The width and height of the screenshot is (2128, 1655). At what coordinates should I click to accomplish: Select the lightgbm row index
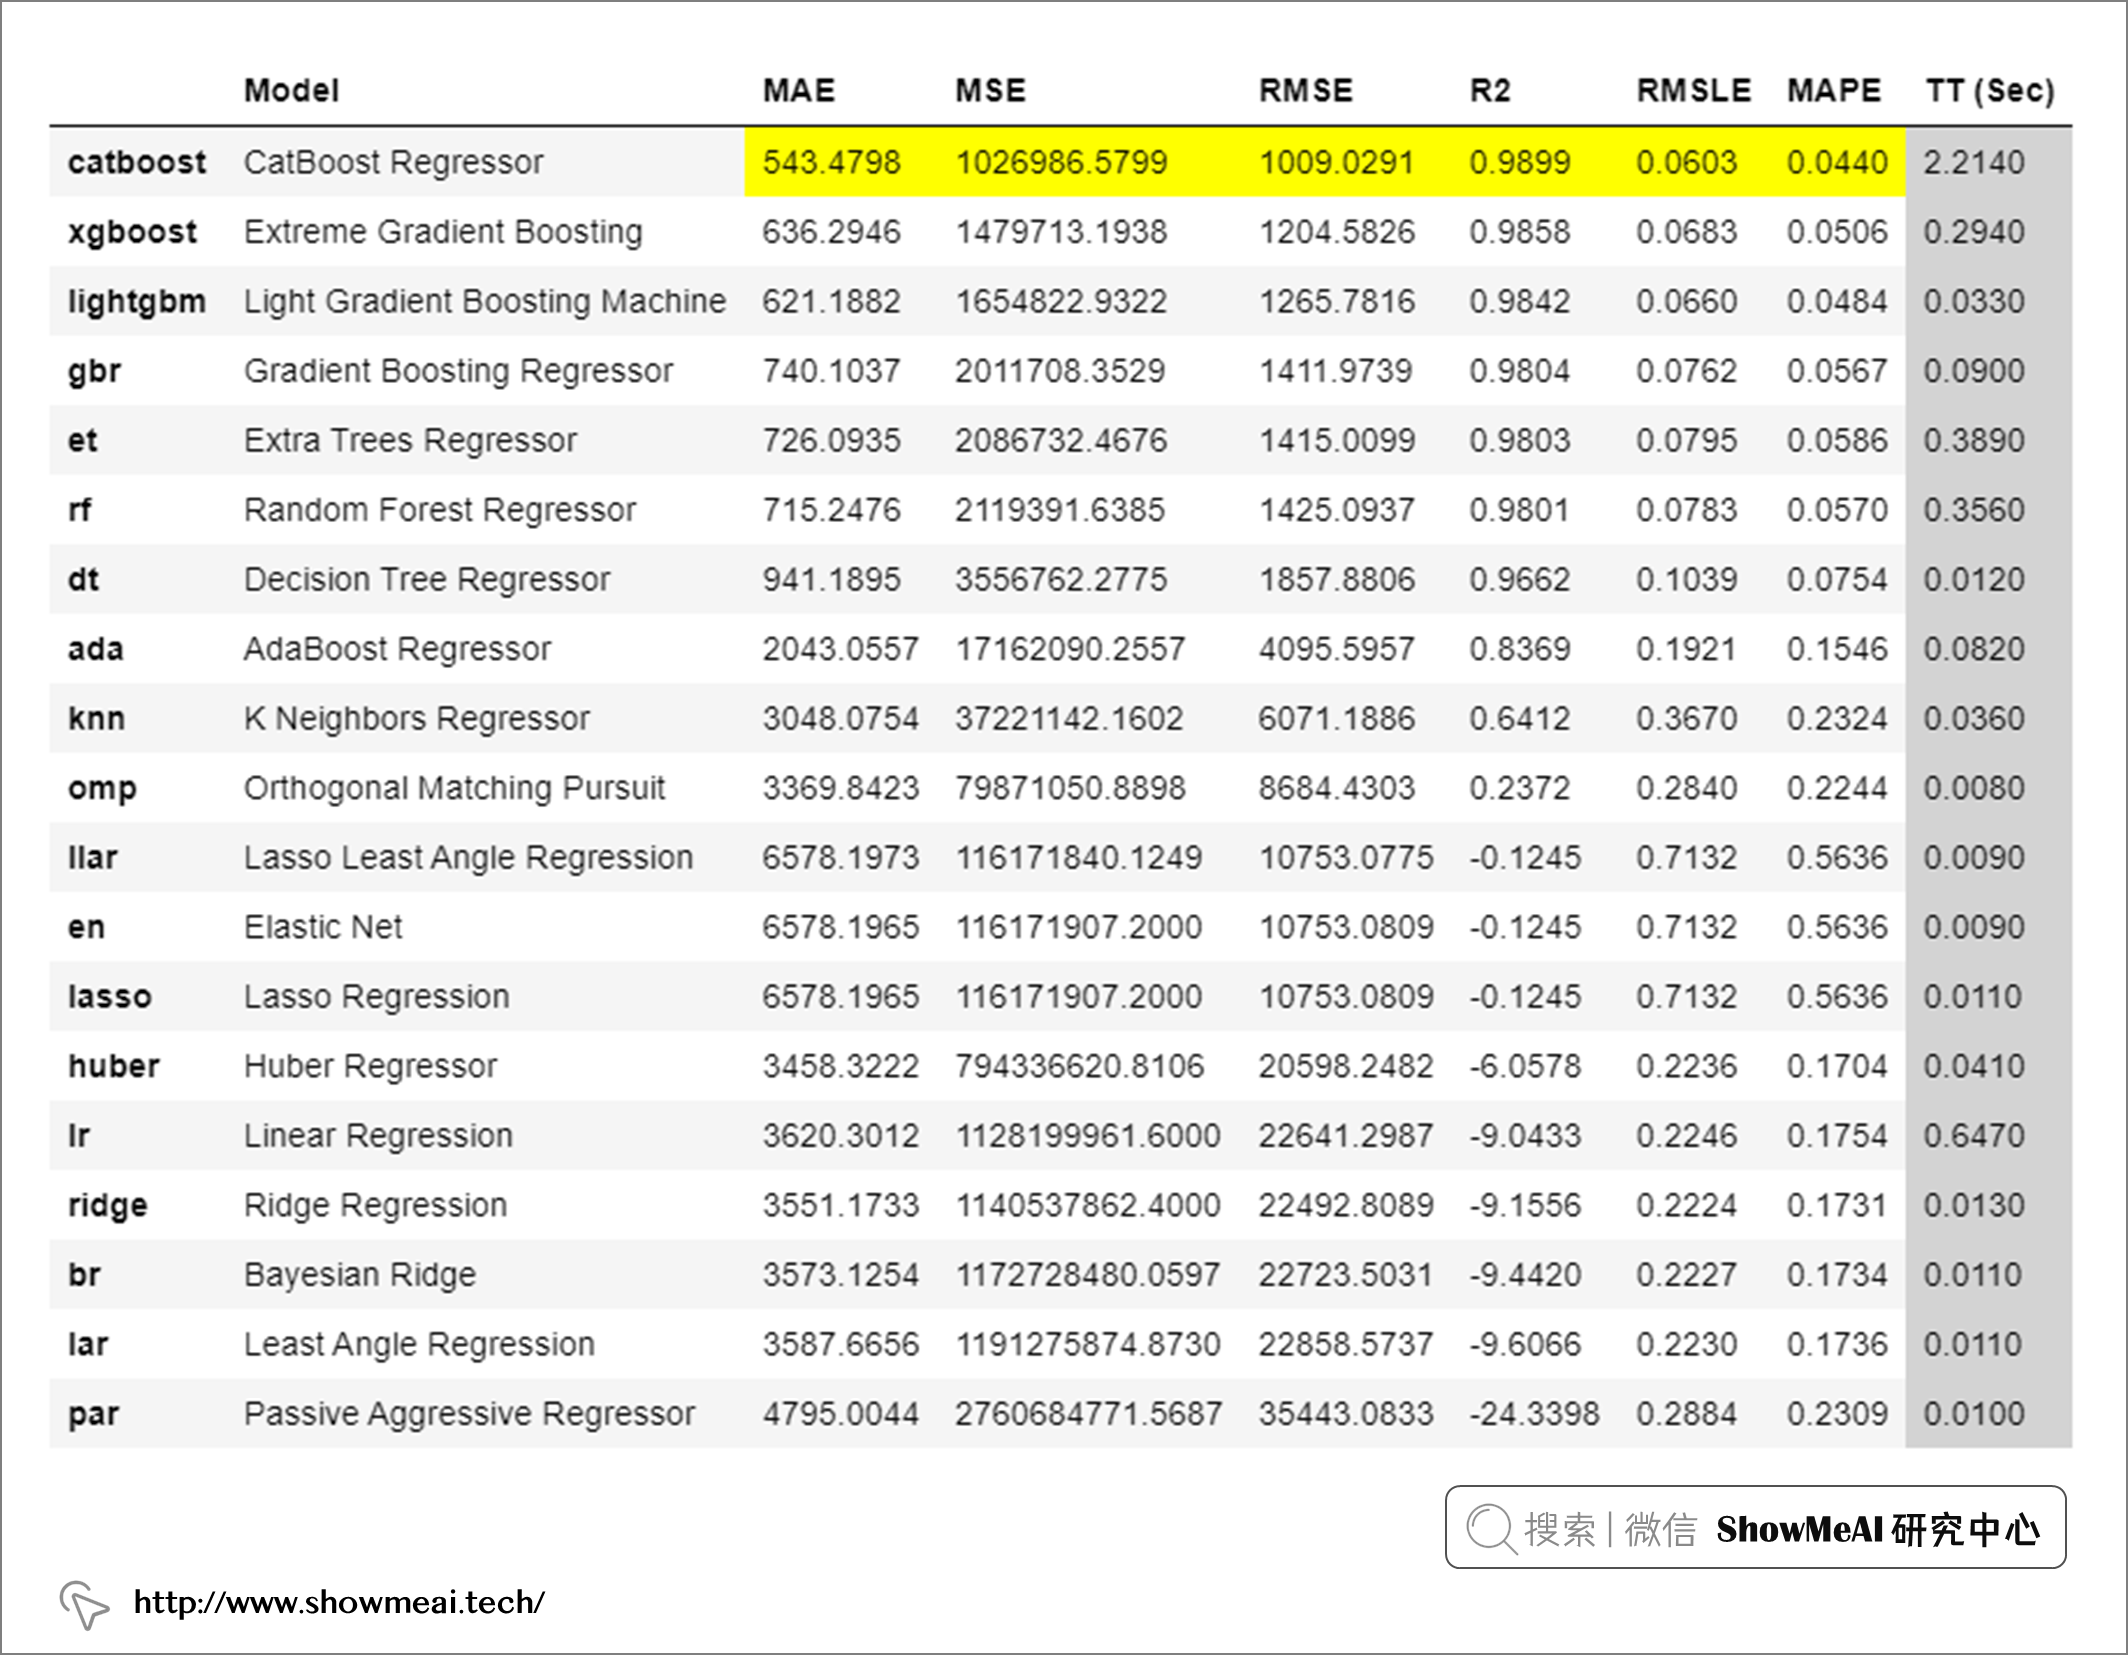coord(137,301)
